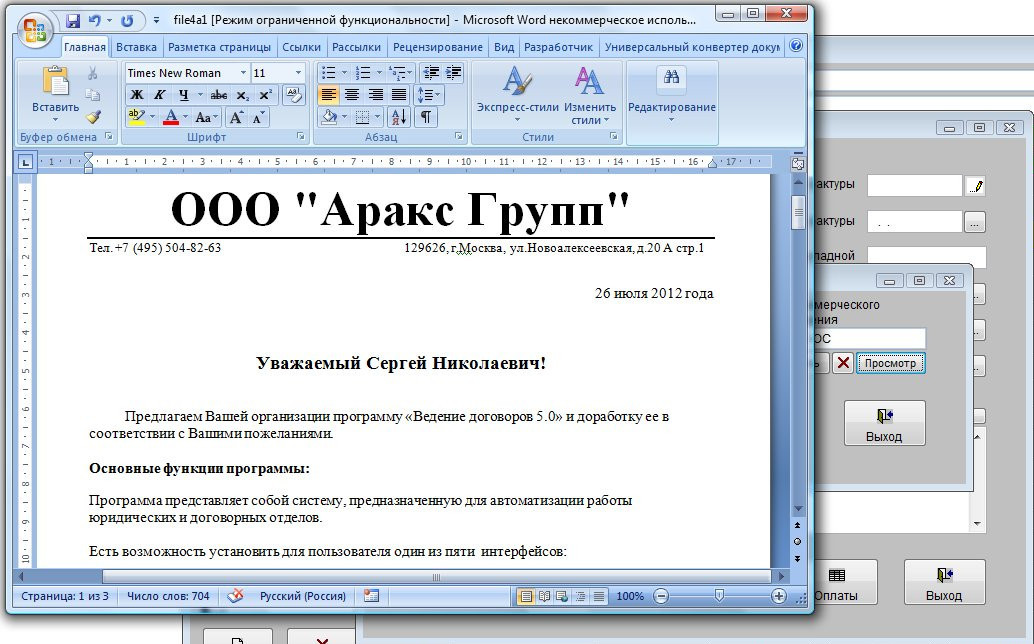
Task: Copy the selection to the clipboard
Action: point(93,95)
